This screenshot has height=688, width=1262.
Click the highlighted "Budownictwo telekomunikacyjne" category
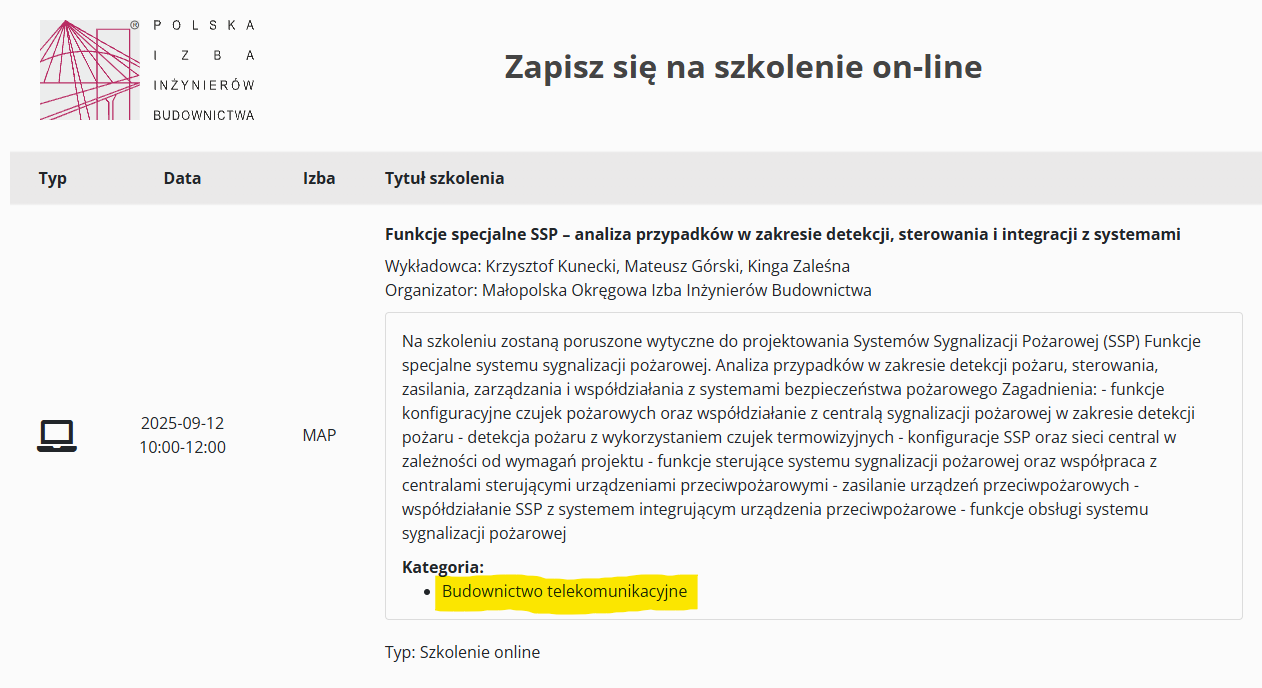point(564,591)
